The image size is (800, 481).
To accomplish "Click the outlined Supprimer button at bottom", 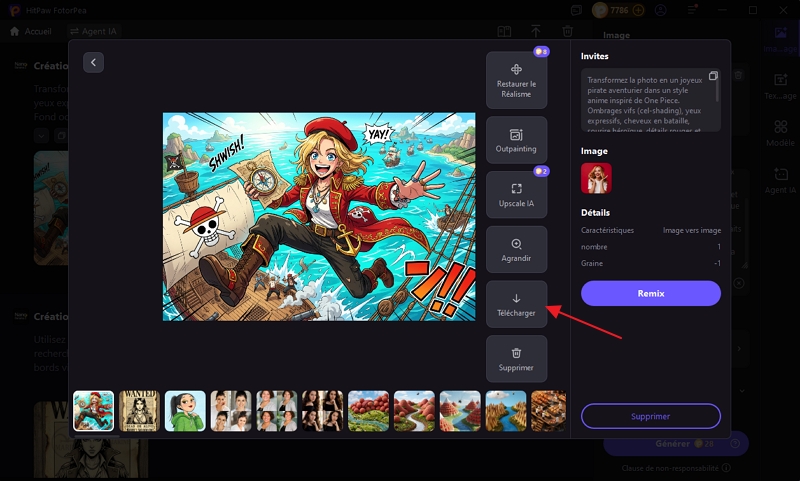I will click(651, 416).
